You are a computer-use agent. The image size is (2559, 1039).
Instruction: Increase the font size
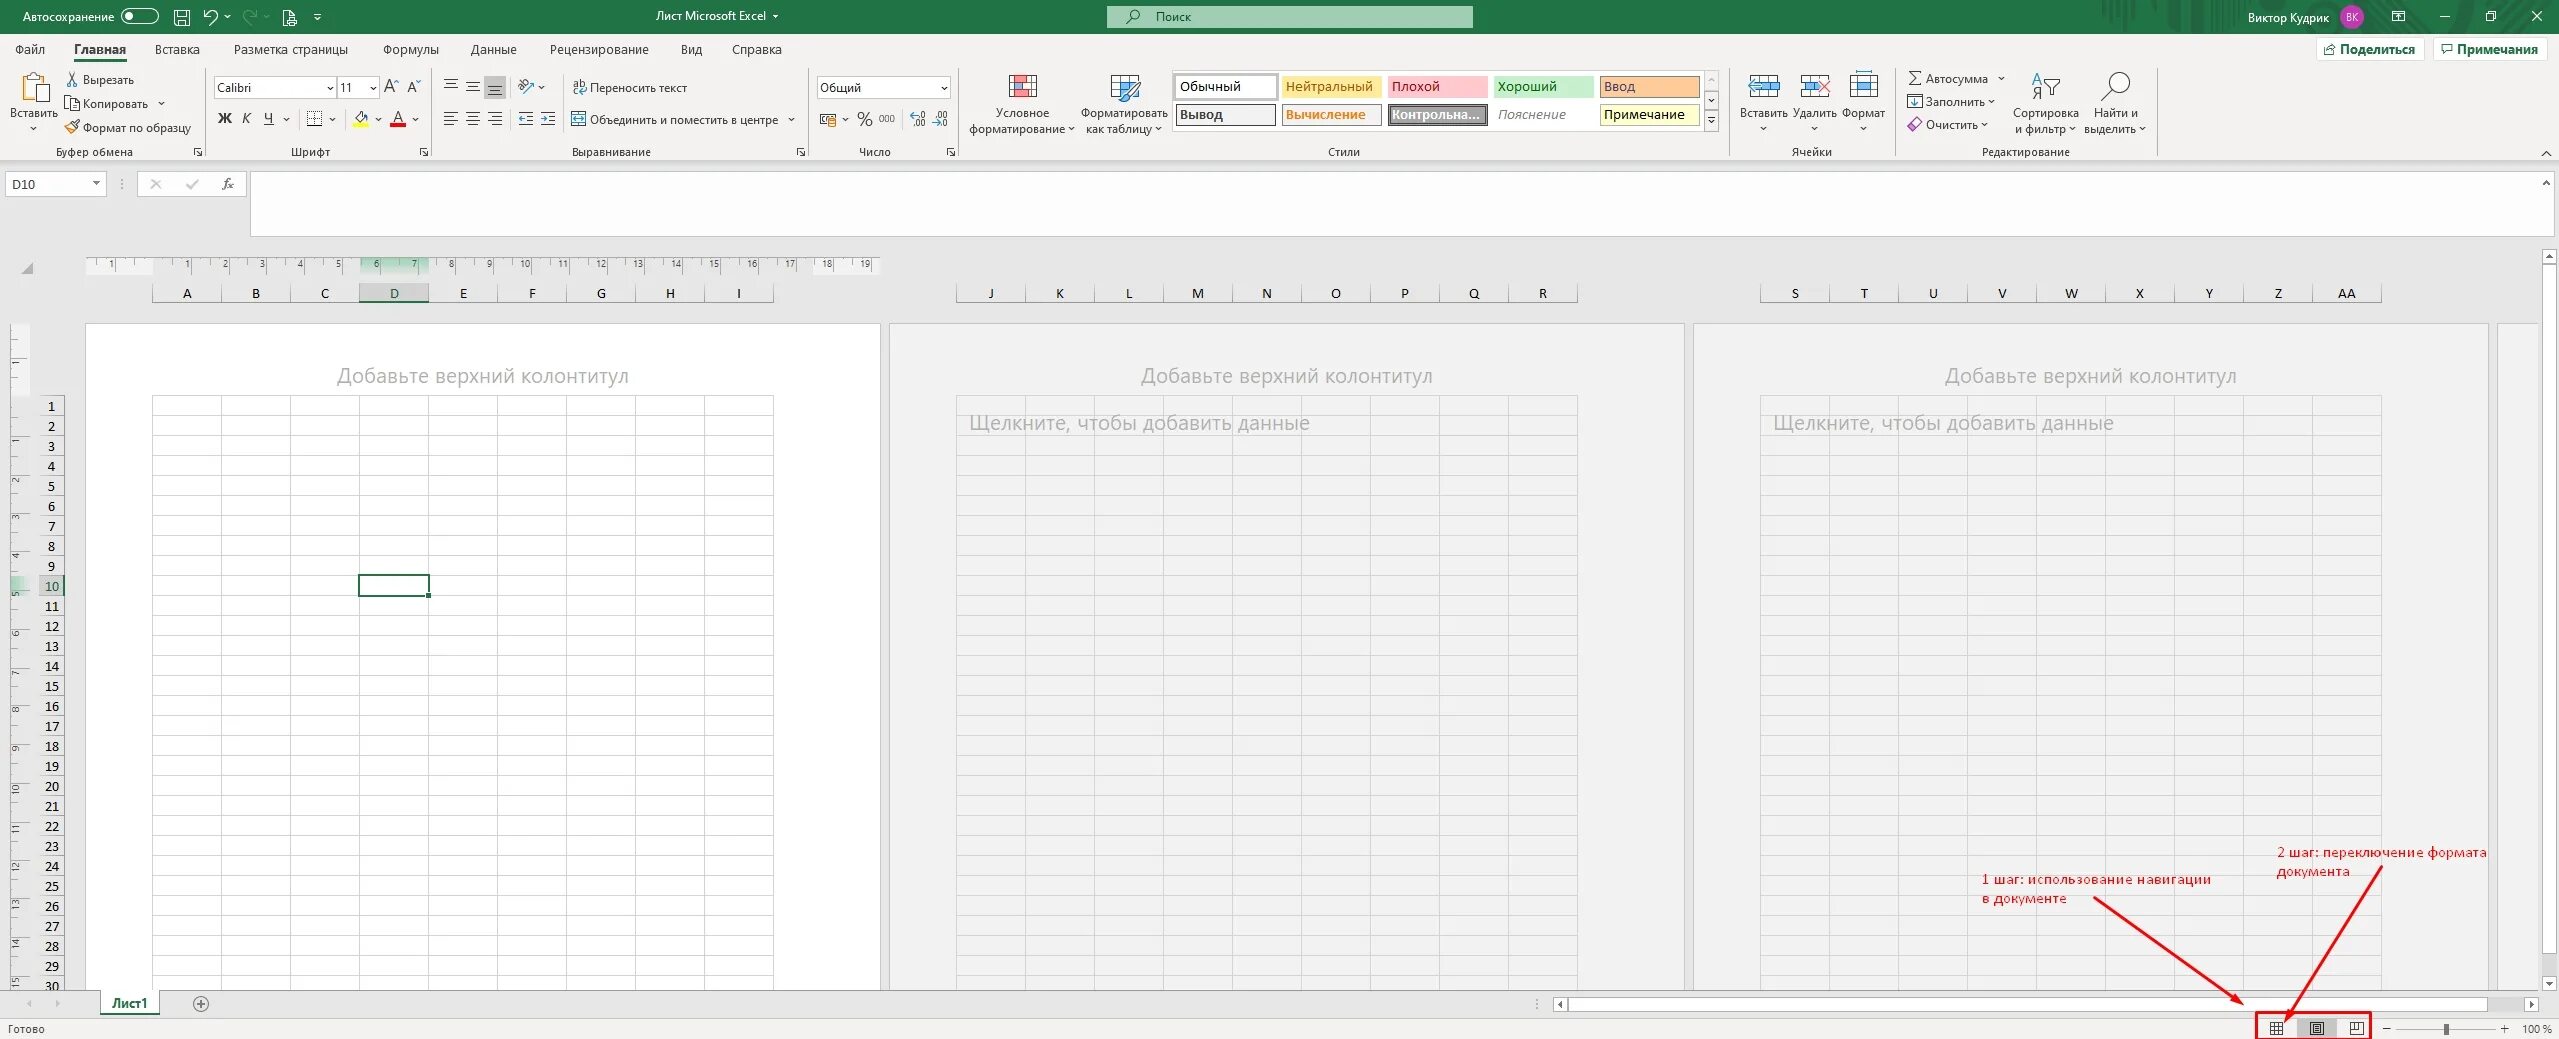391,87
